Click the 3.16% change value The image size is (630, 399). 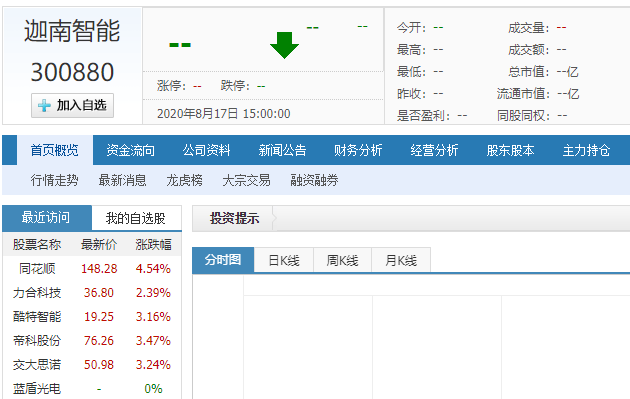click(x=153, y=317)
